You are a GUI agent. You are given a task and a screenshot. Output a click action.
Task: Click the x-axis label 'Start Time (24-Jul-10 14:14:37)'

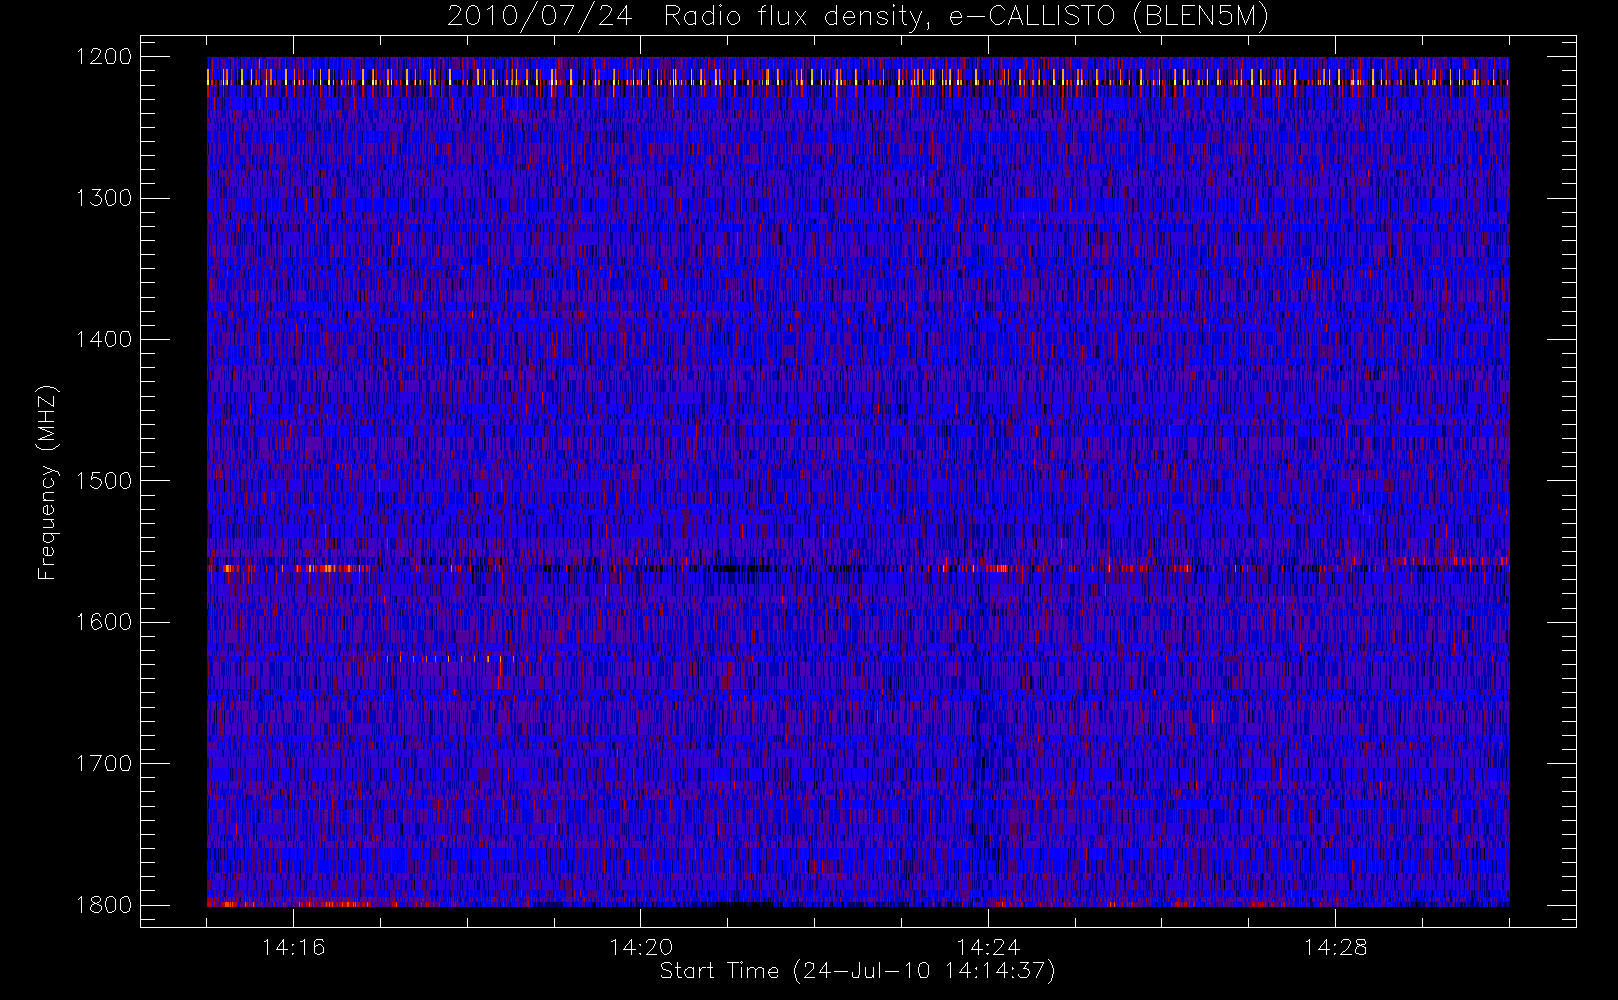click(857, 970)
